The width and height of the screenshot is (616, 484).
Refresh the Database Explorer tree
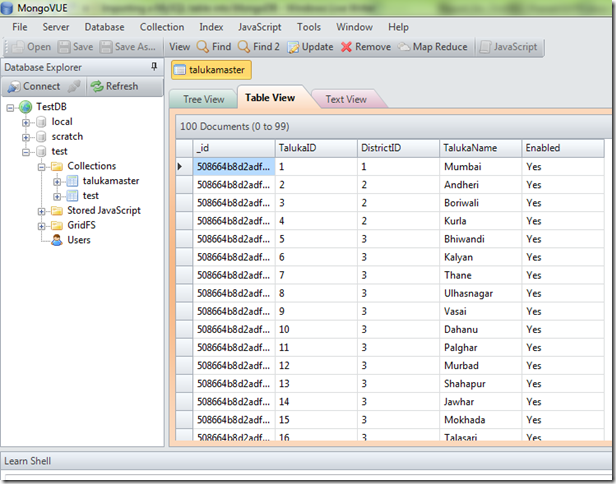114,86
